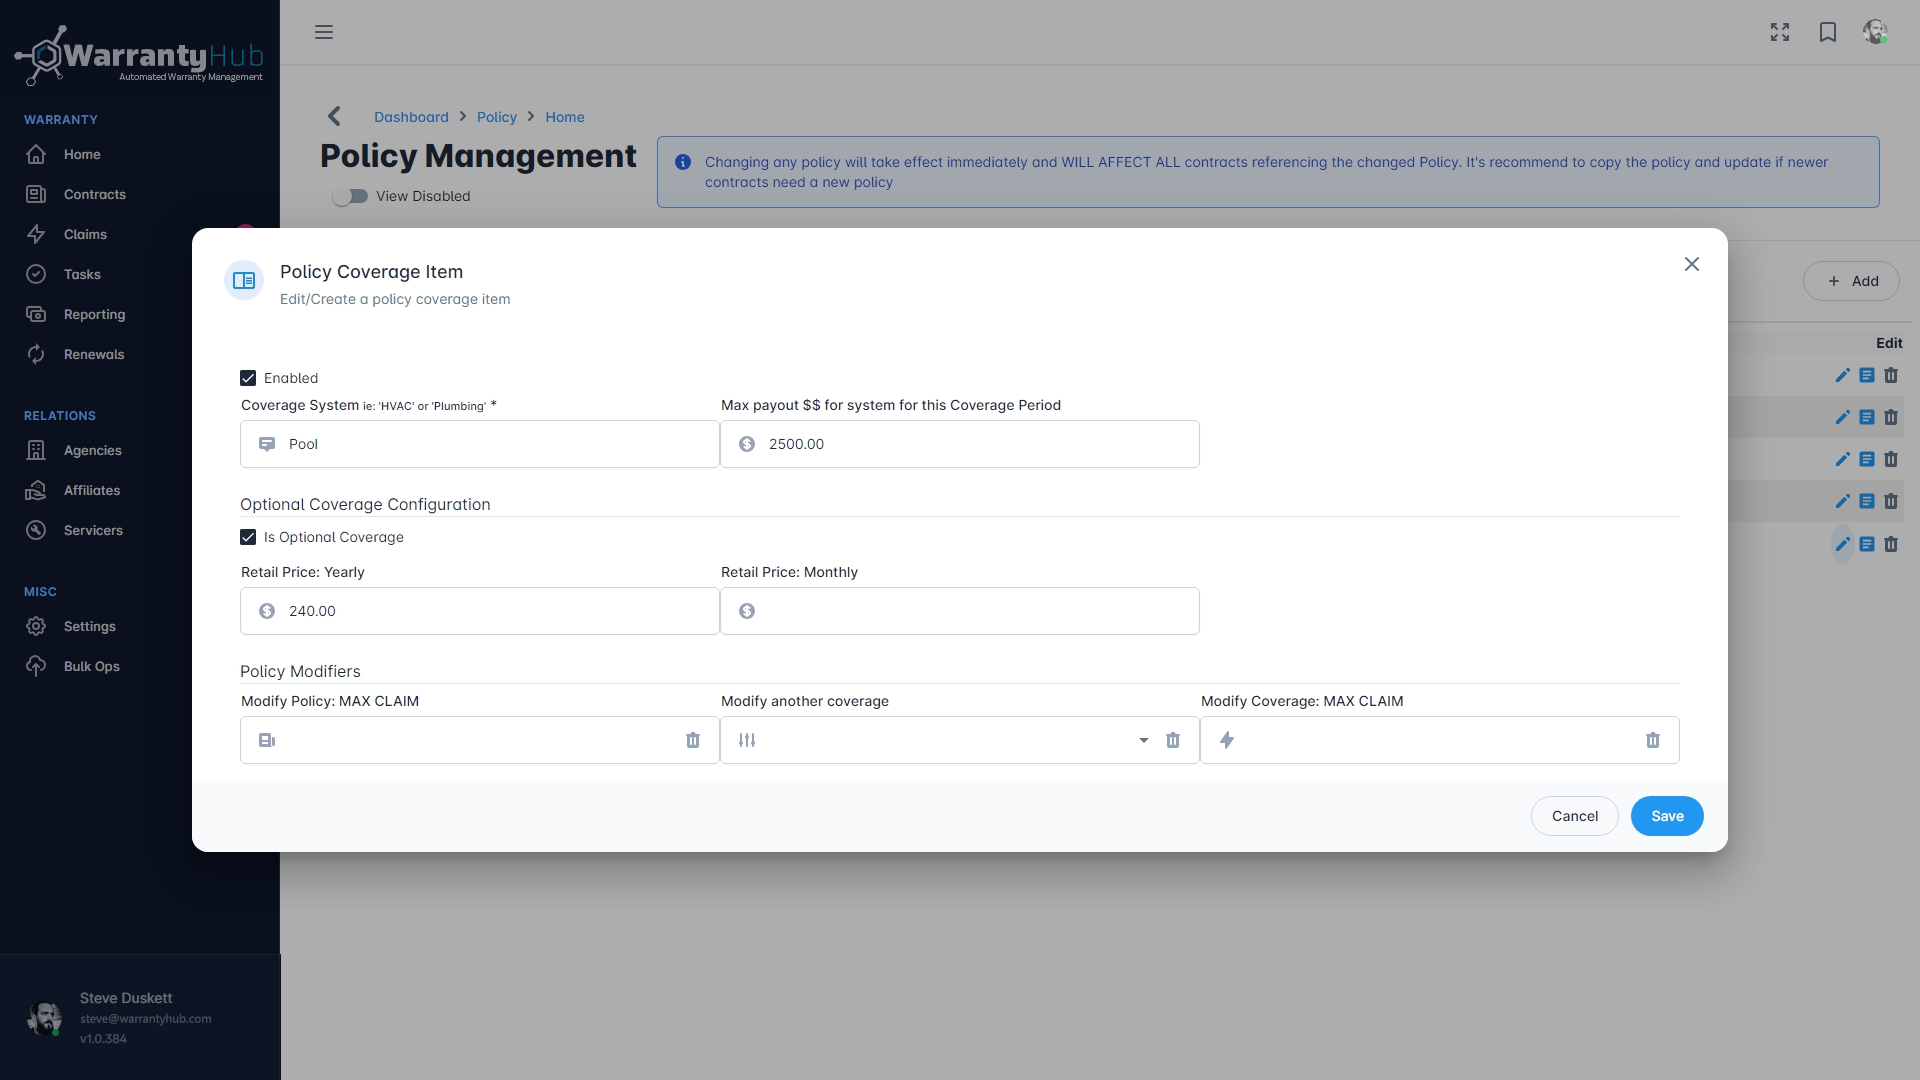Click the pencil edit icon on the highlighted row
The height and width of the screenshot is (1080, 1920).
1843,544
